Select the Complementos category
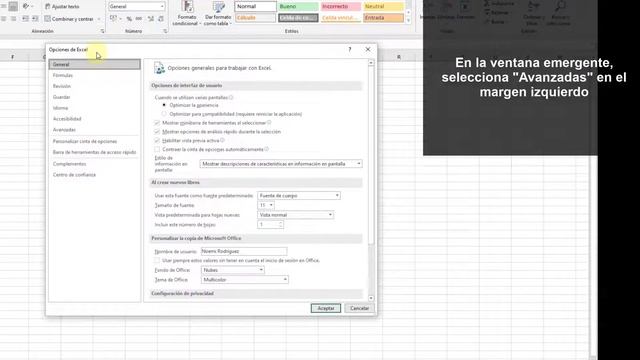The image size is (640, 360). (x=94, y=164)
